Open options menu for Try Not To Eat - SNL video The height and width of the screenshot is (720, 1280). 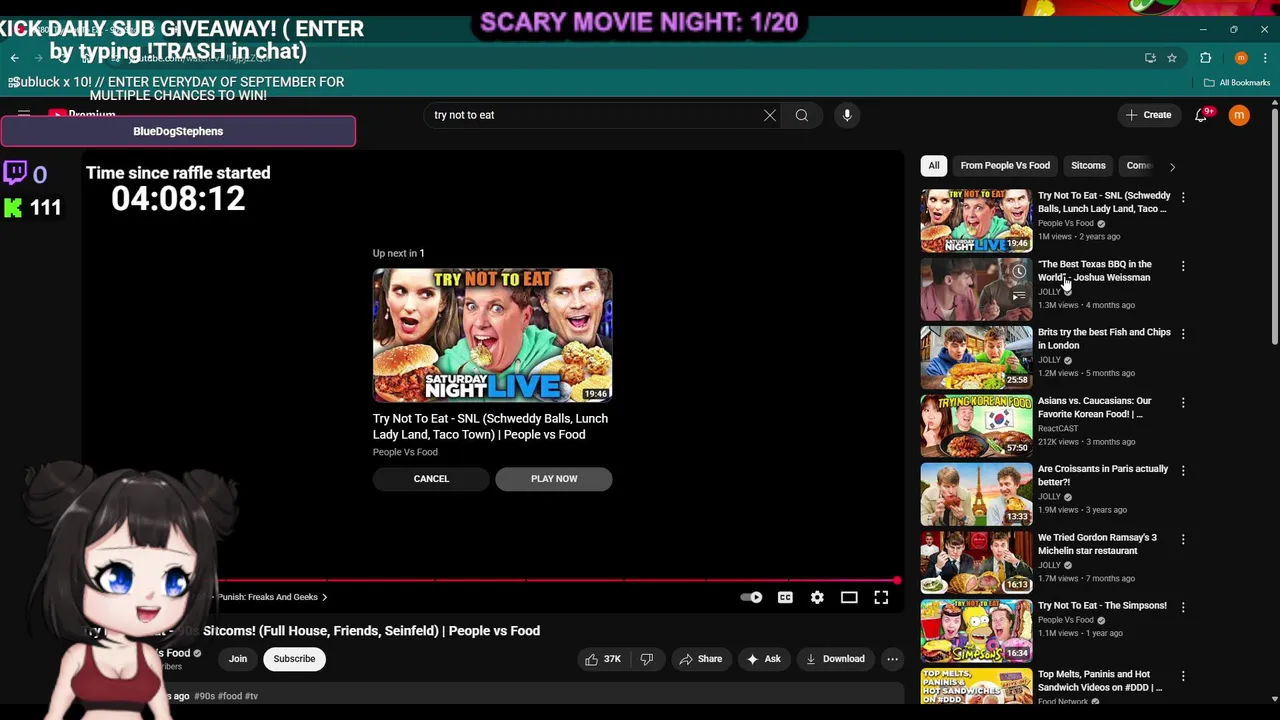coord(1183,198)
